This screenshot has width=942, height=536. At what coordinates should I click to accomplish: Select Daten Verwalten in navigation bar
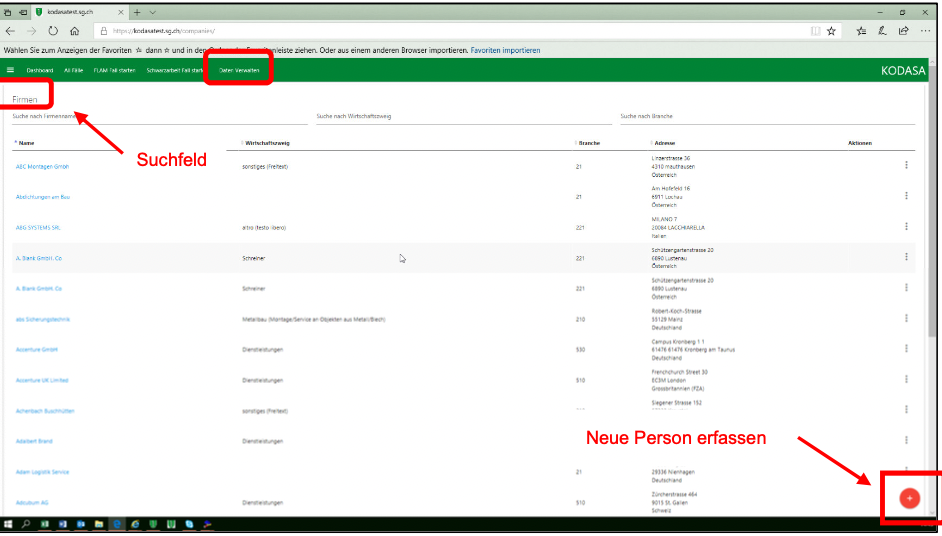click(x=239, y=70)
